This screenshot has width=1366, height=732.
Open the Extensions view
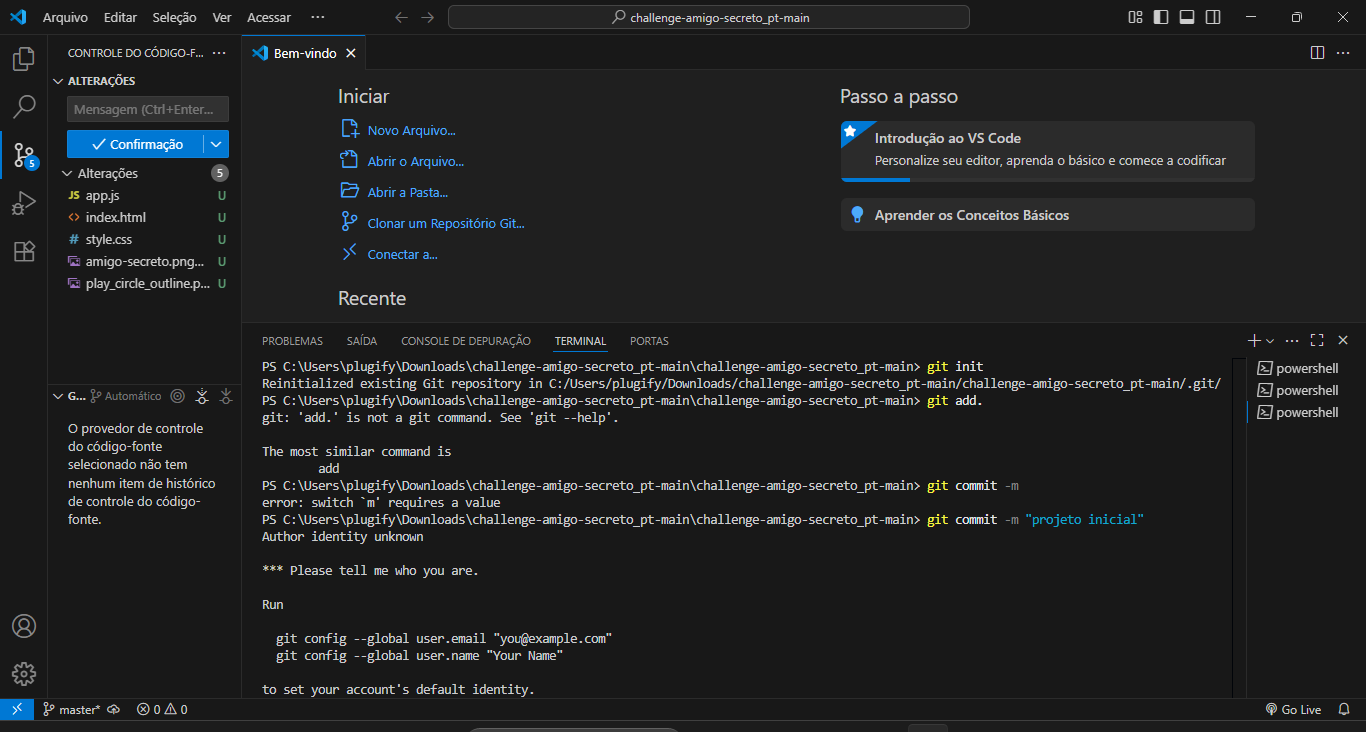click(24, 251)
